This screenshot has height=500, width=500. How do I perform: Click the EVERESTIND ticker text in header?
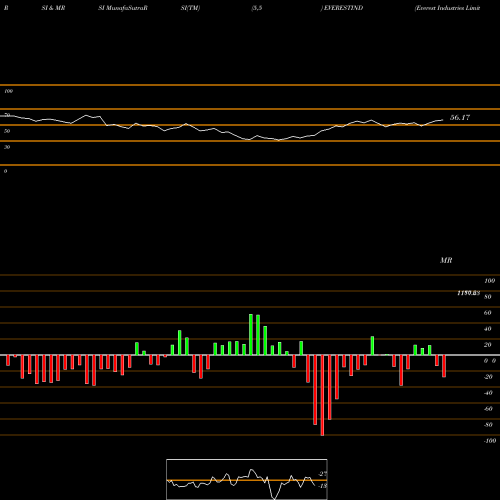click(343, 8)
